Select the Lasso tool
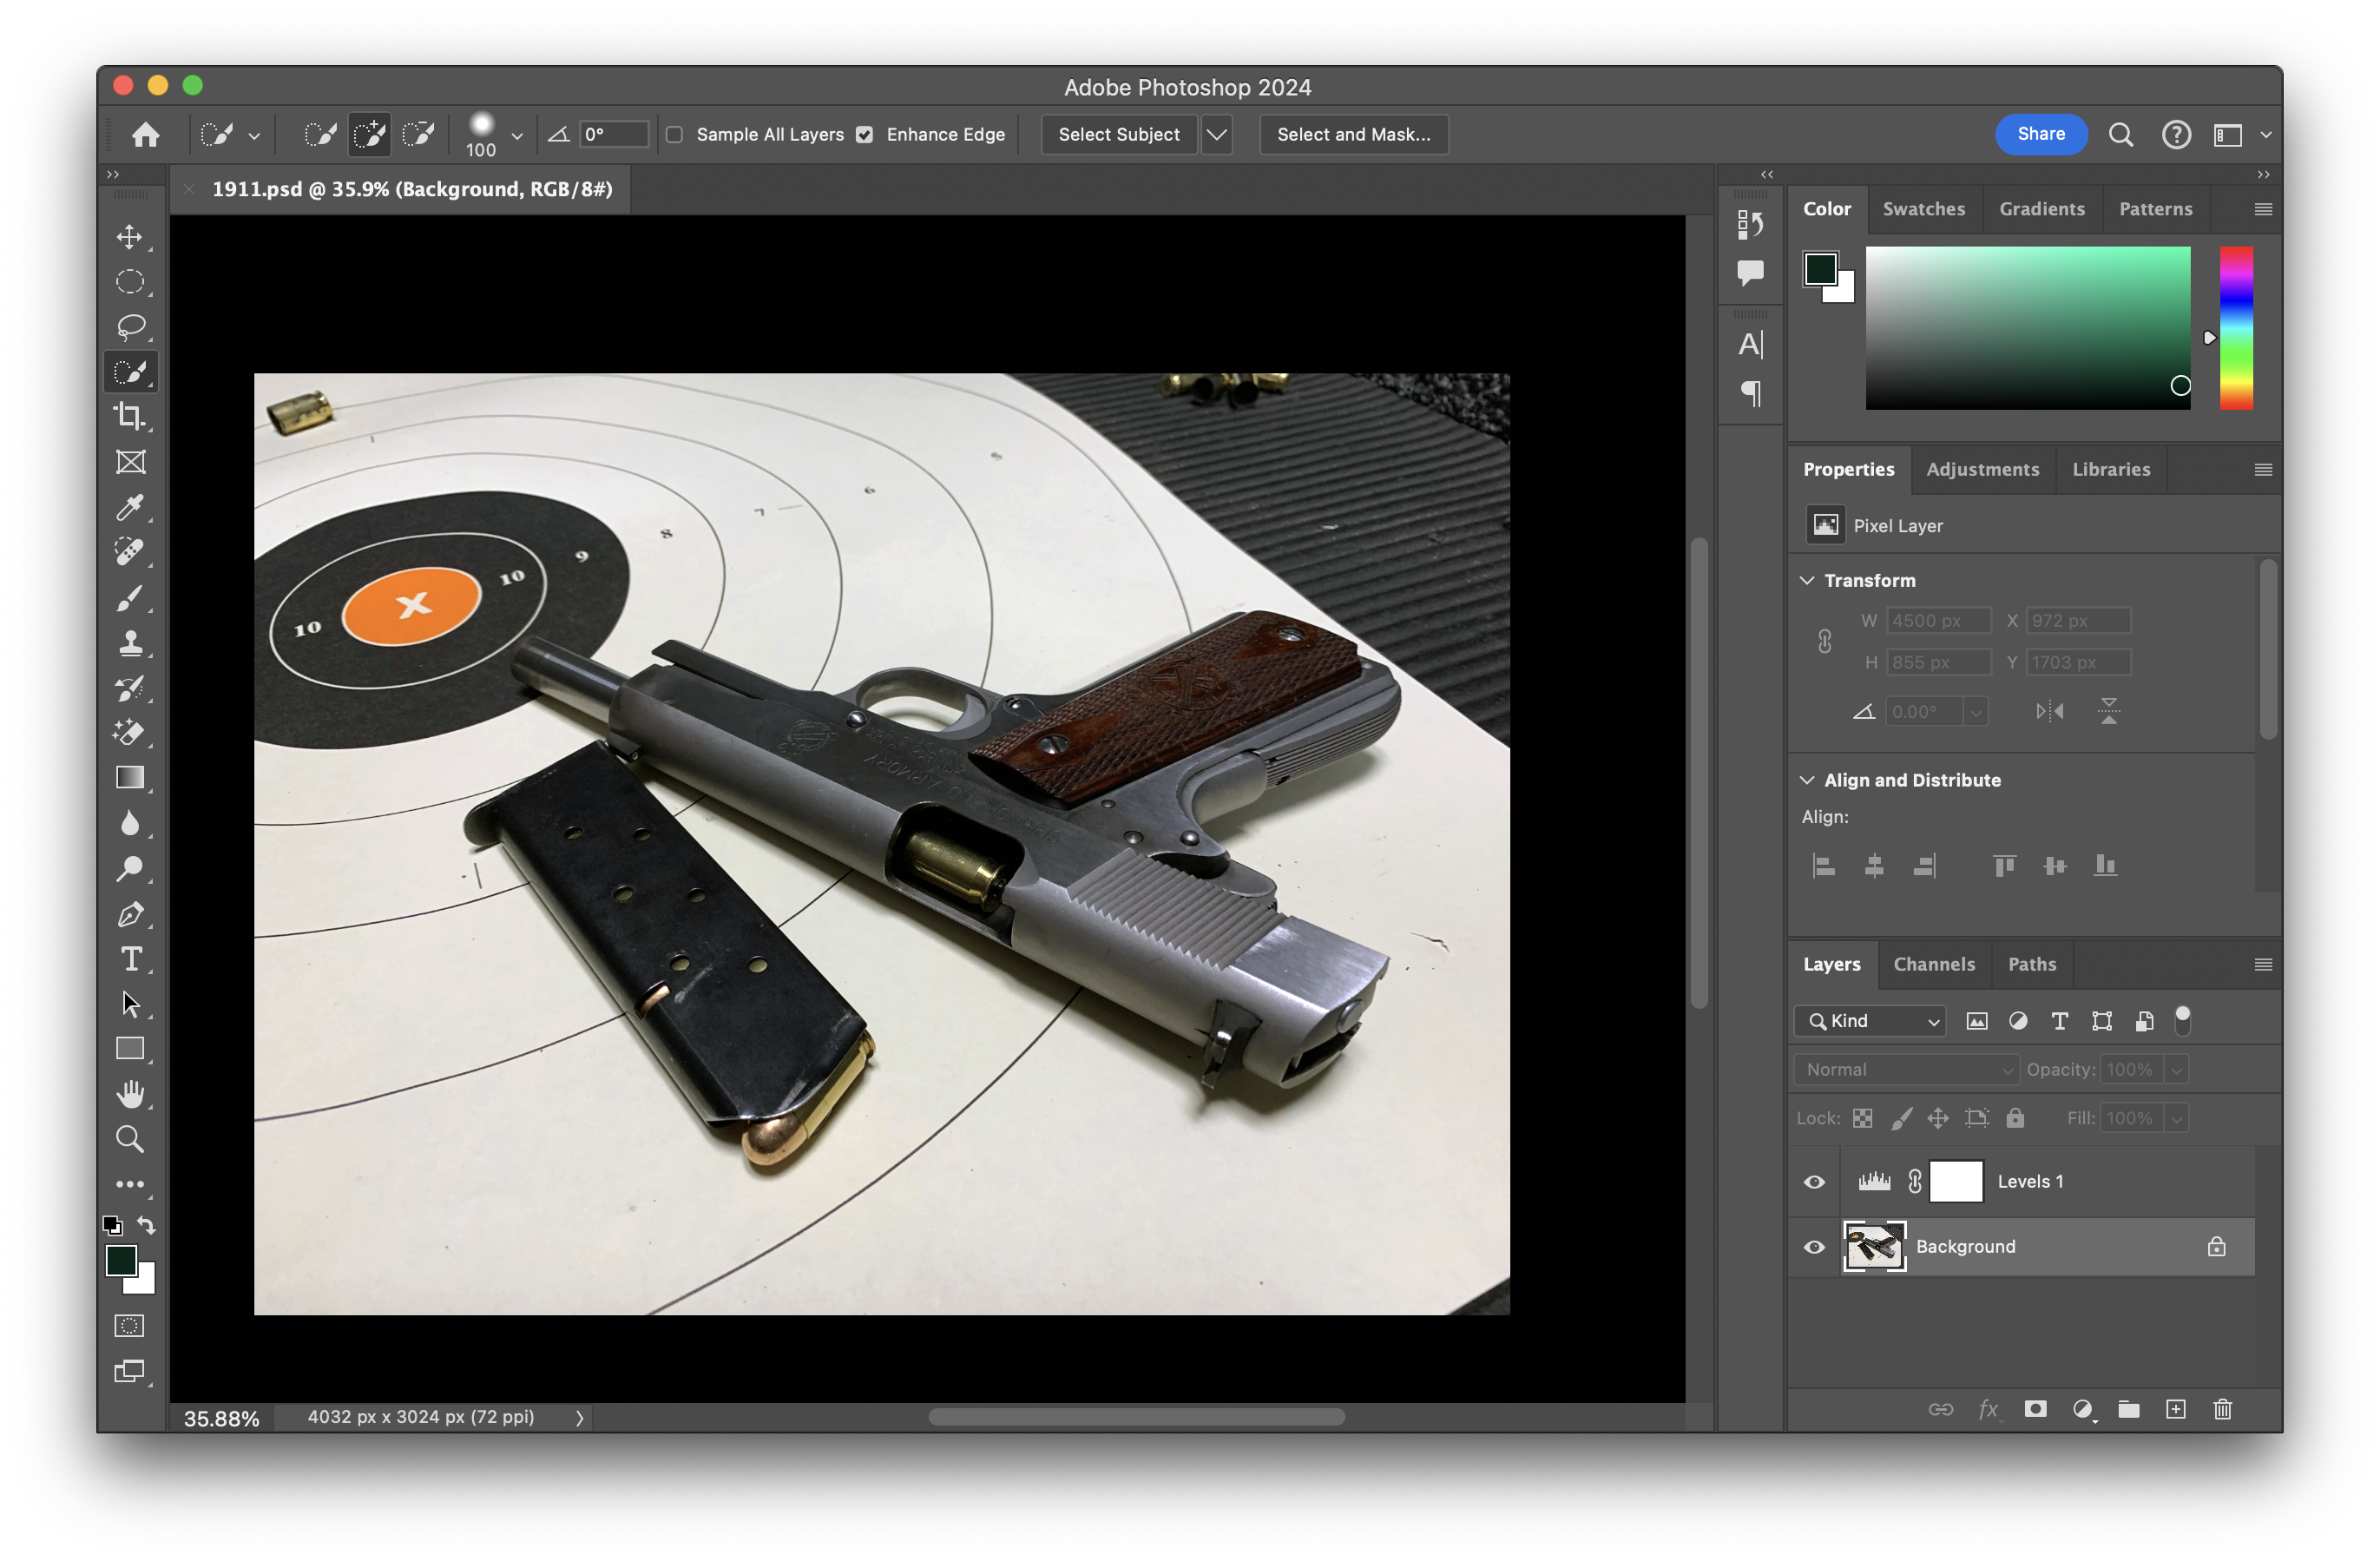The height and width of the screenshot is (1561, 2380). 130,326
